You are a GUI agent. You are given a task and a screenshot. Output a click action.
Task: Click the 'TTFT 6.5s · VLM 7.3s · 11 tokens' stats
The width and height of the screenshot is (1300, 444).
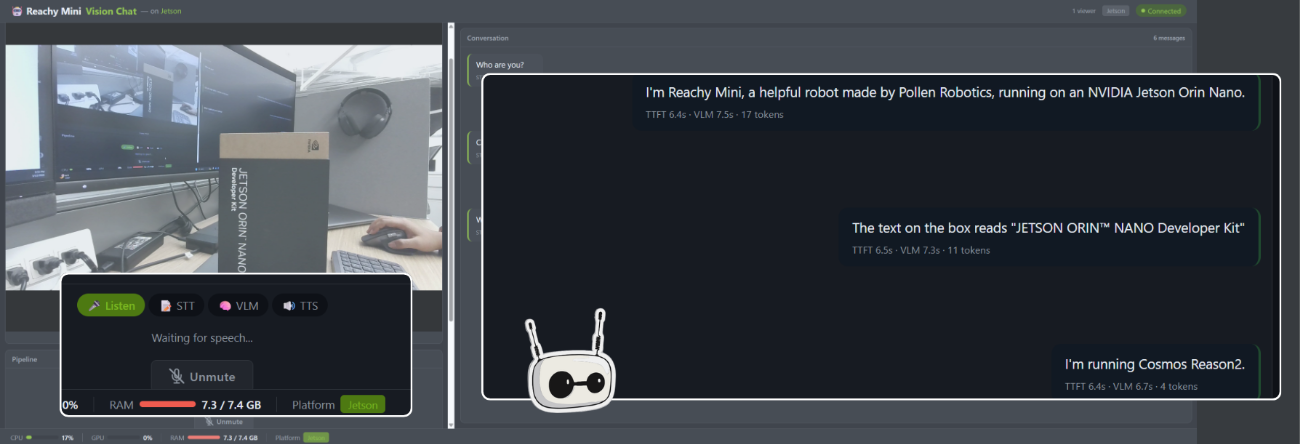click(x=921, y=251)
